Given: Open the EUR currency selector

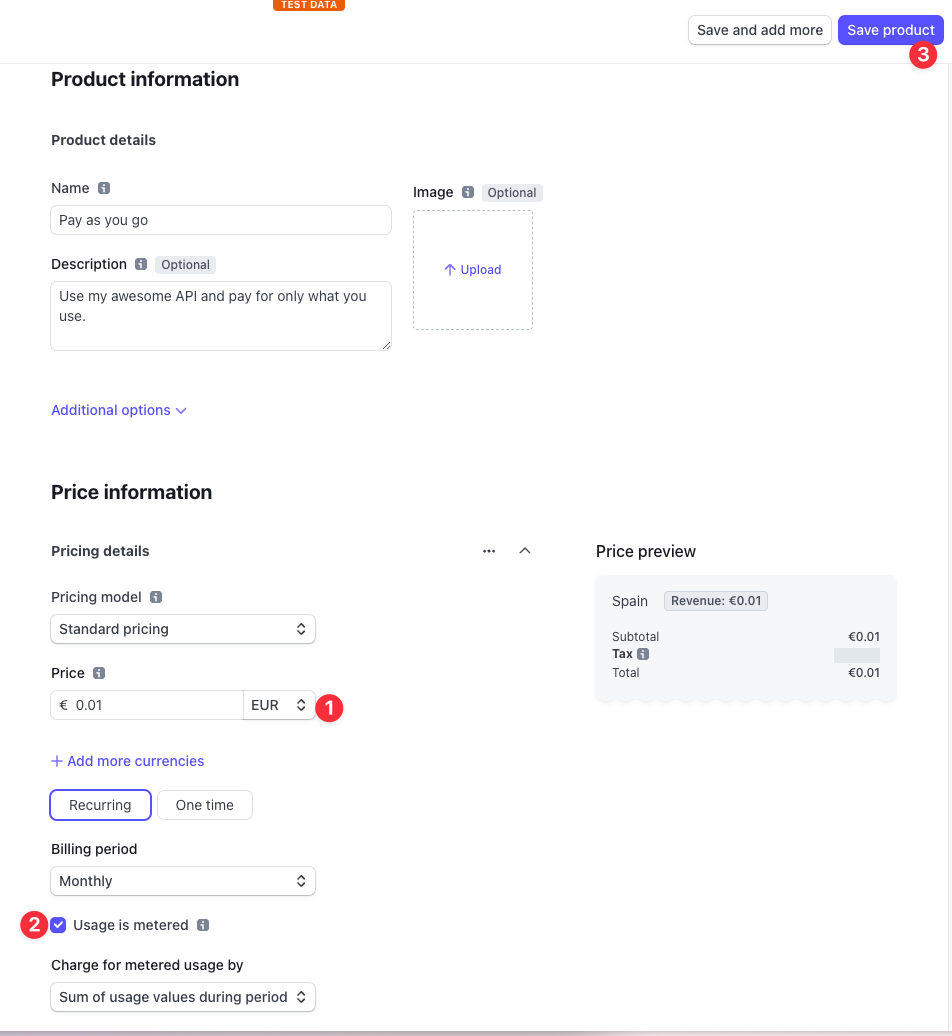Looking at the screenshot, I should 279,705.
